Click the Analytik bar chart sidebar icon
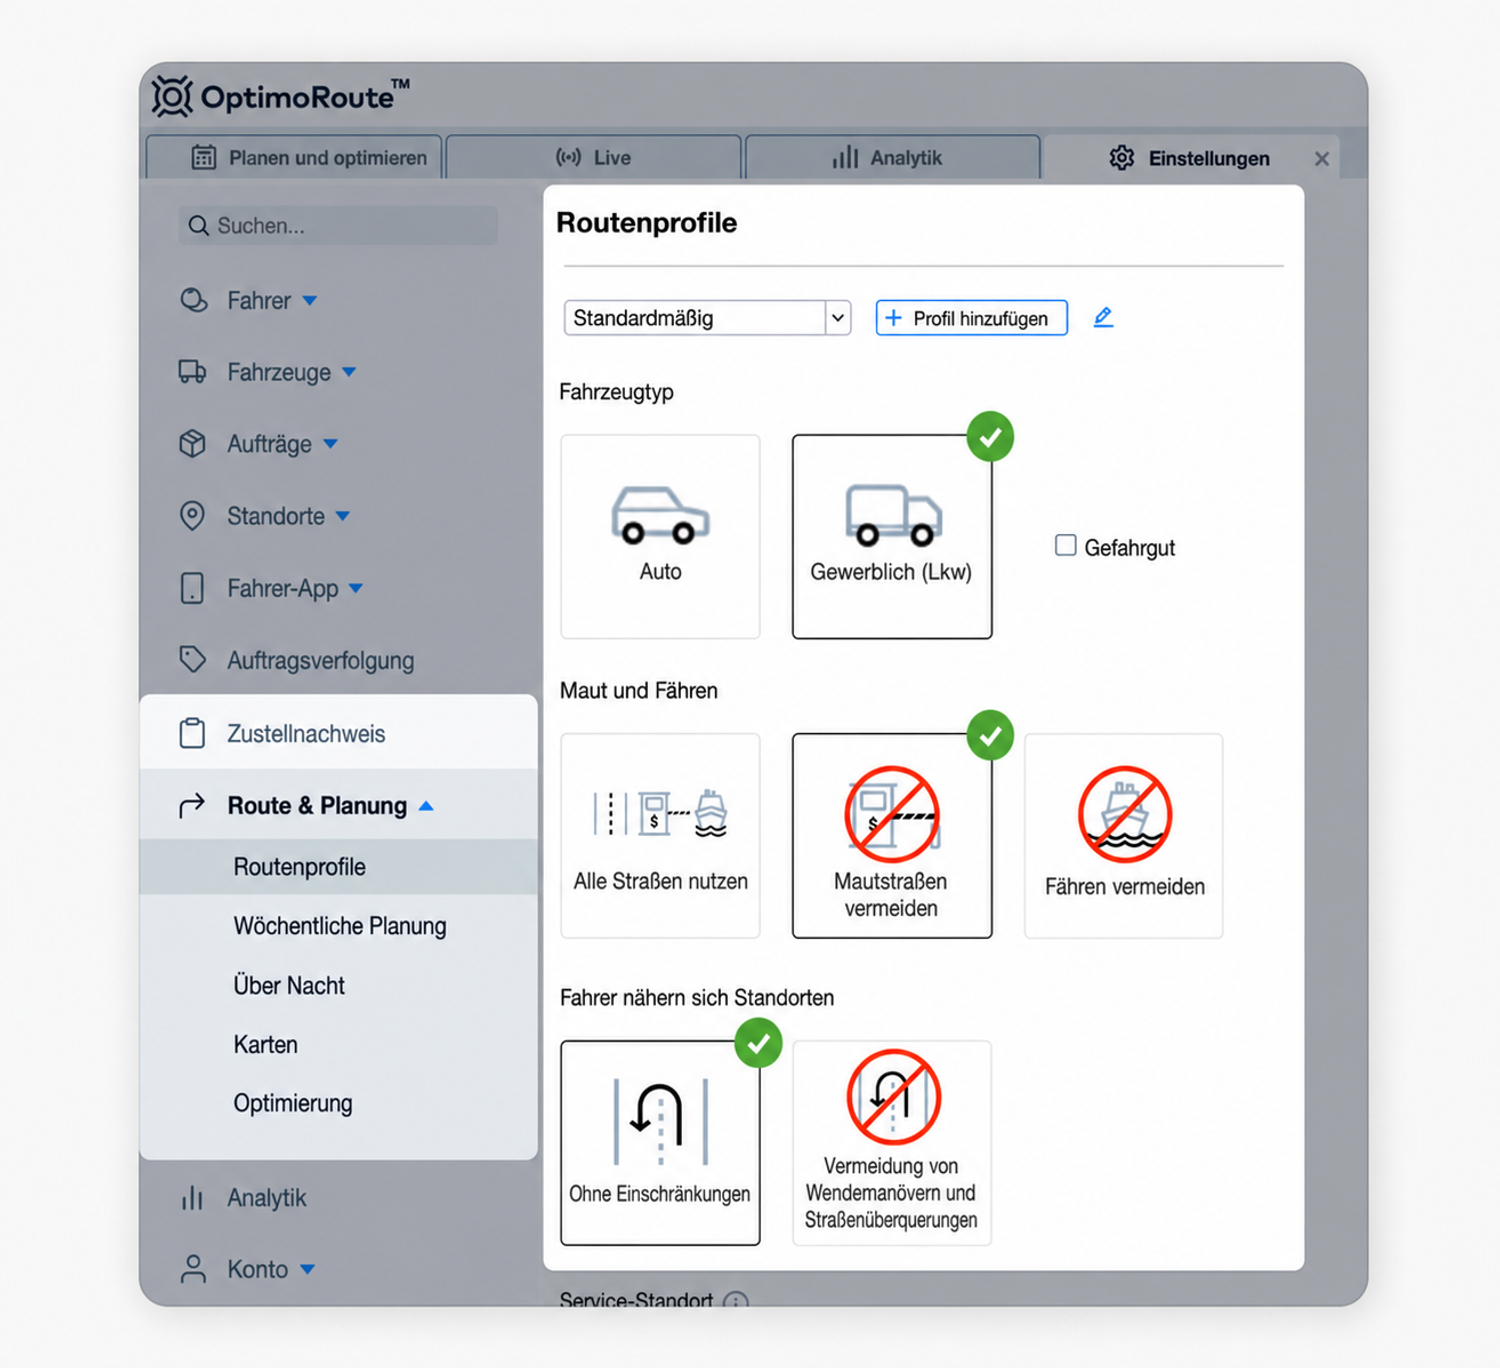This screenshot has height=1368, width=1500. [x=192, y=1198]
